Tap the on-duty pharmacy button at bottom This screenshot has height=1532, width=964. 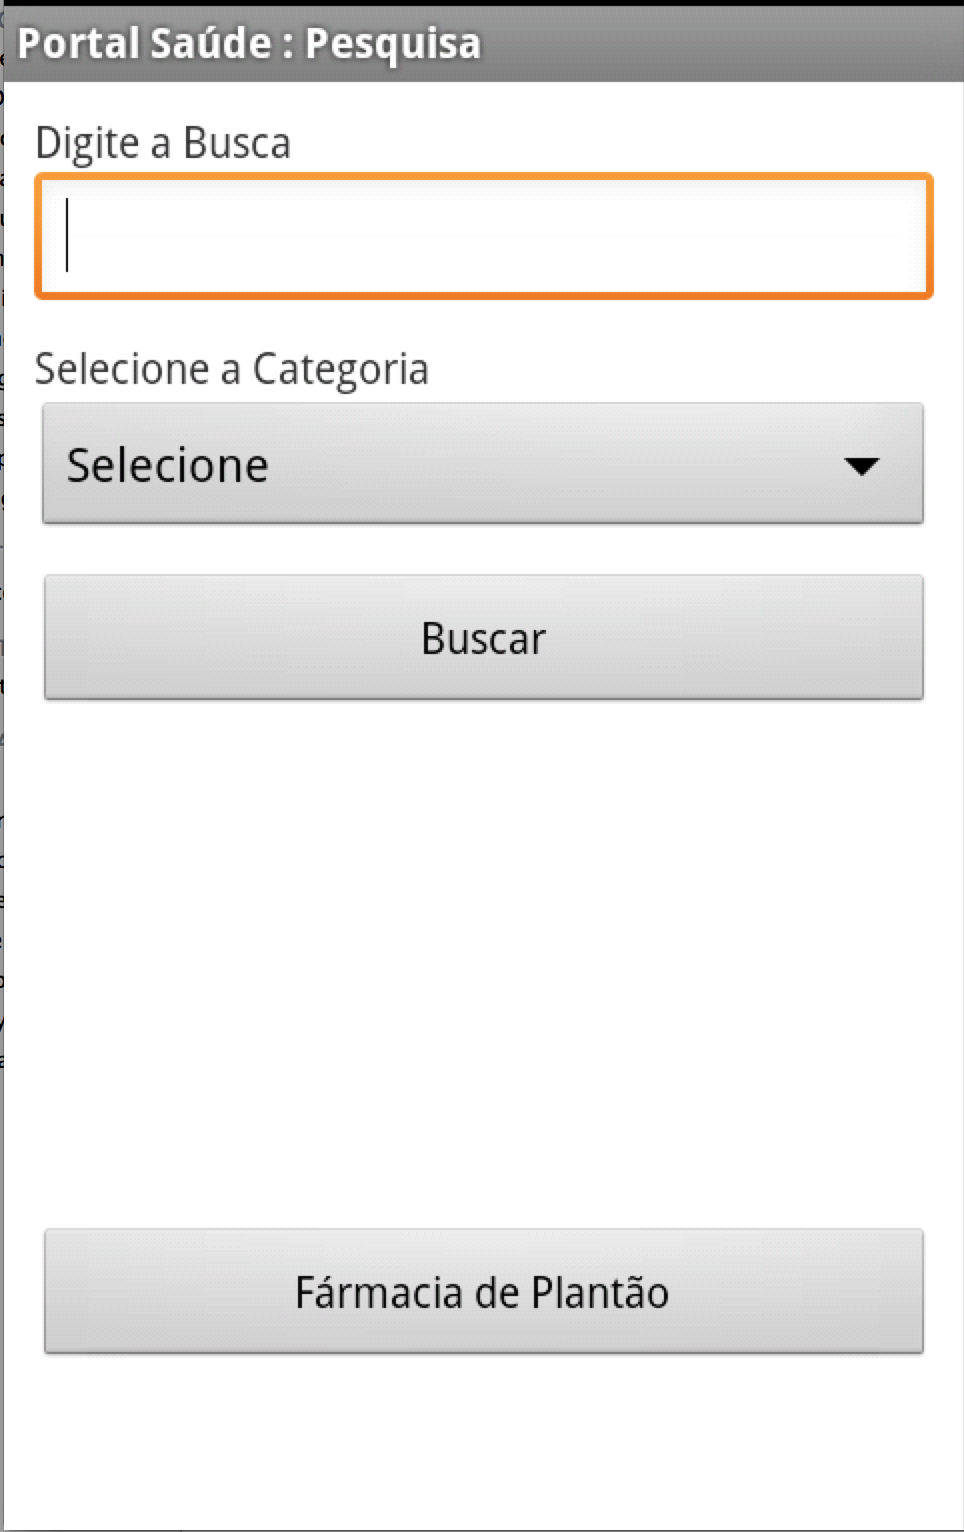tap(483, 1292)
